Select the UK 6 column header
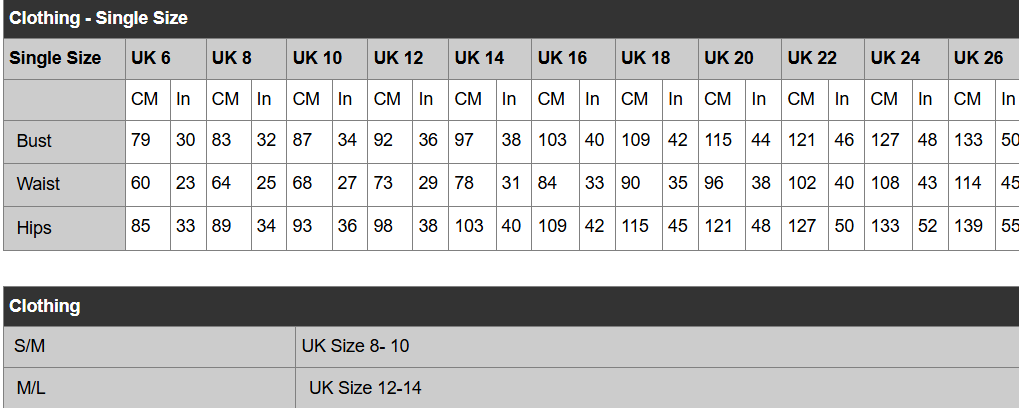Viewport: 1019px width, 408px height. [x=166, y=58]
